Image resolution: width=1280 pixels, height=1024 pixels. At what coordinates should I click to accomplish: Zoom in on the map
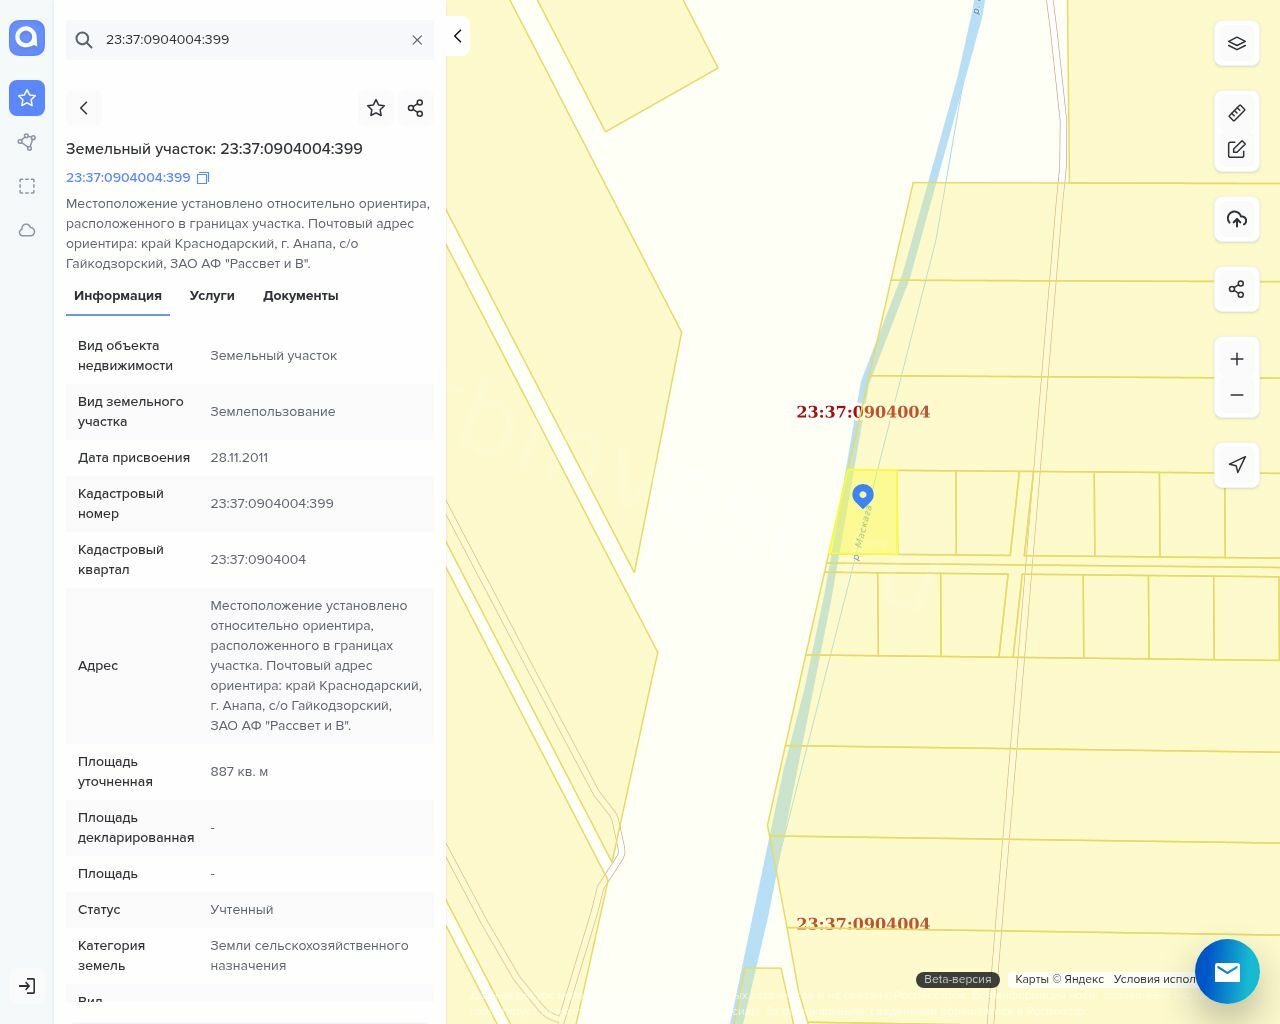(1237, 359)
